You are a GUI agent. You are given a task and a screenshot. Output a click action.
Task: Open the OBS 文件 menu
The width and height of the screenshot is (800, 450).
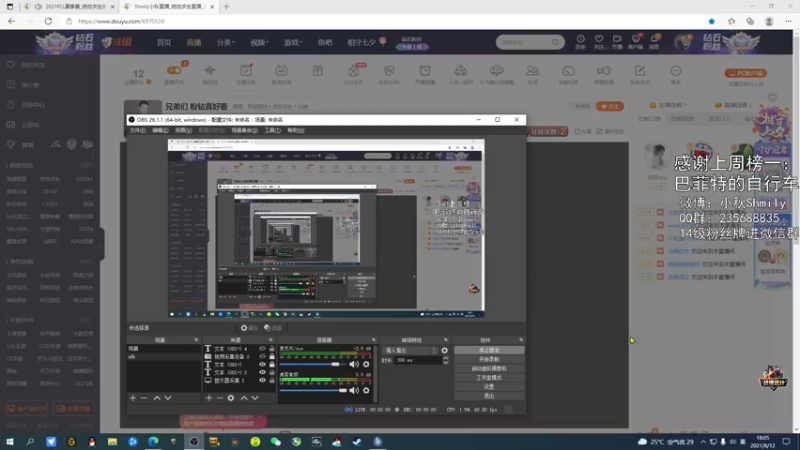tap(137, 131)
